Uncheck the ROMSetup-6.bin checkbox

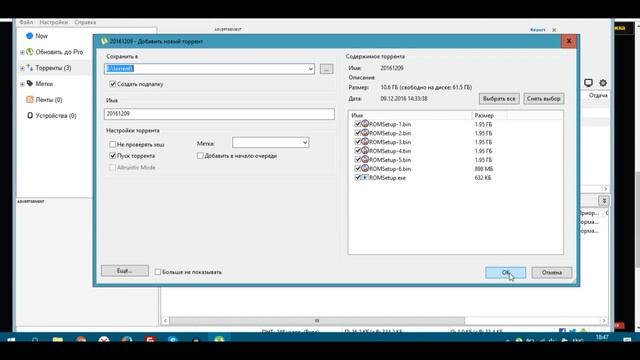[x=358, y=168]
